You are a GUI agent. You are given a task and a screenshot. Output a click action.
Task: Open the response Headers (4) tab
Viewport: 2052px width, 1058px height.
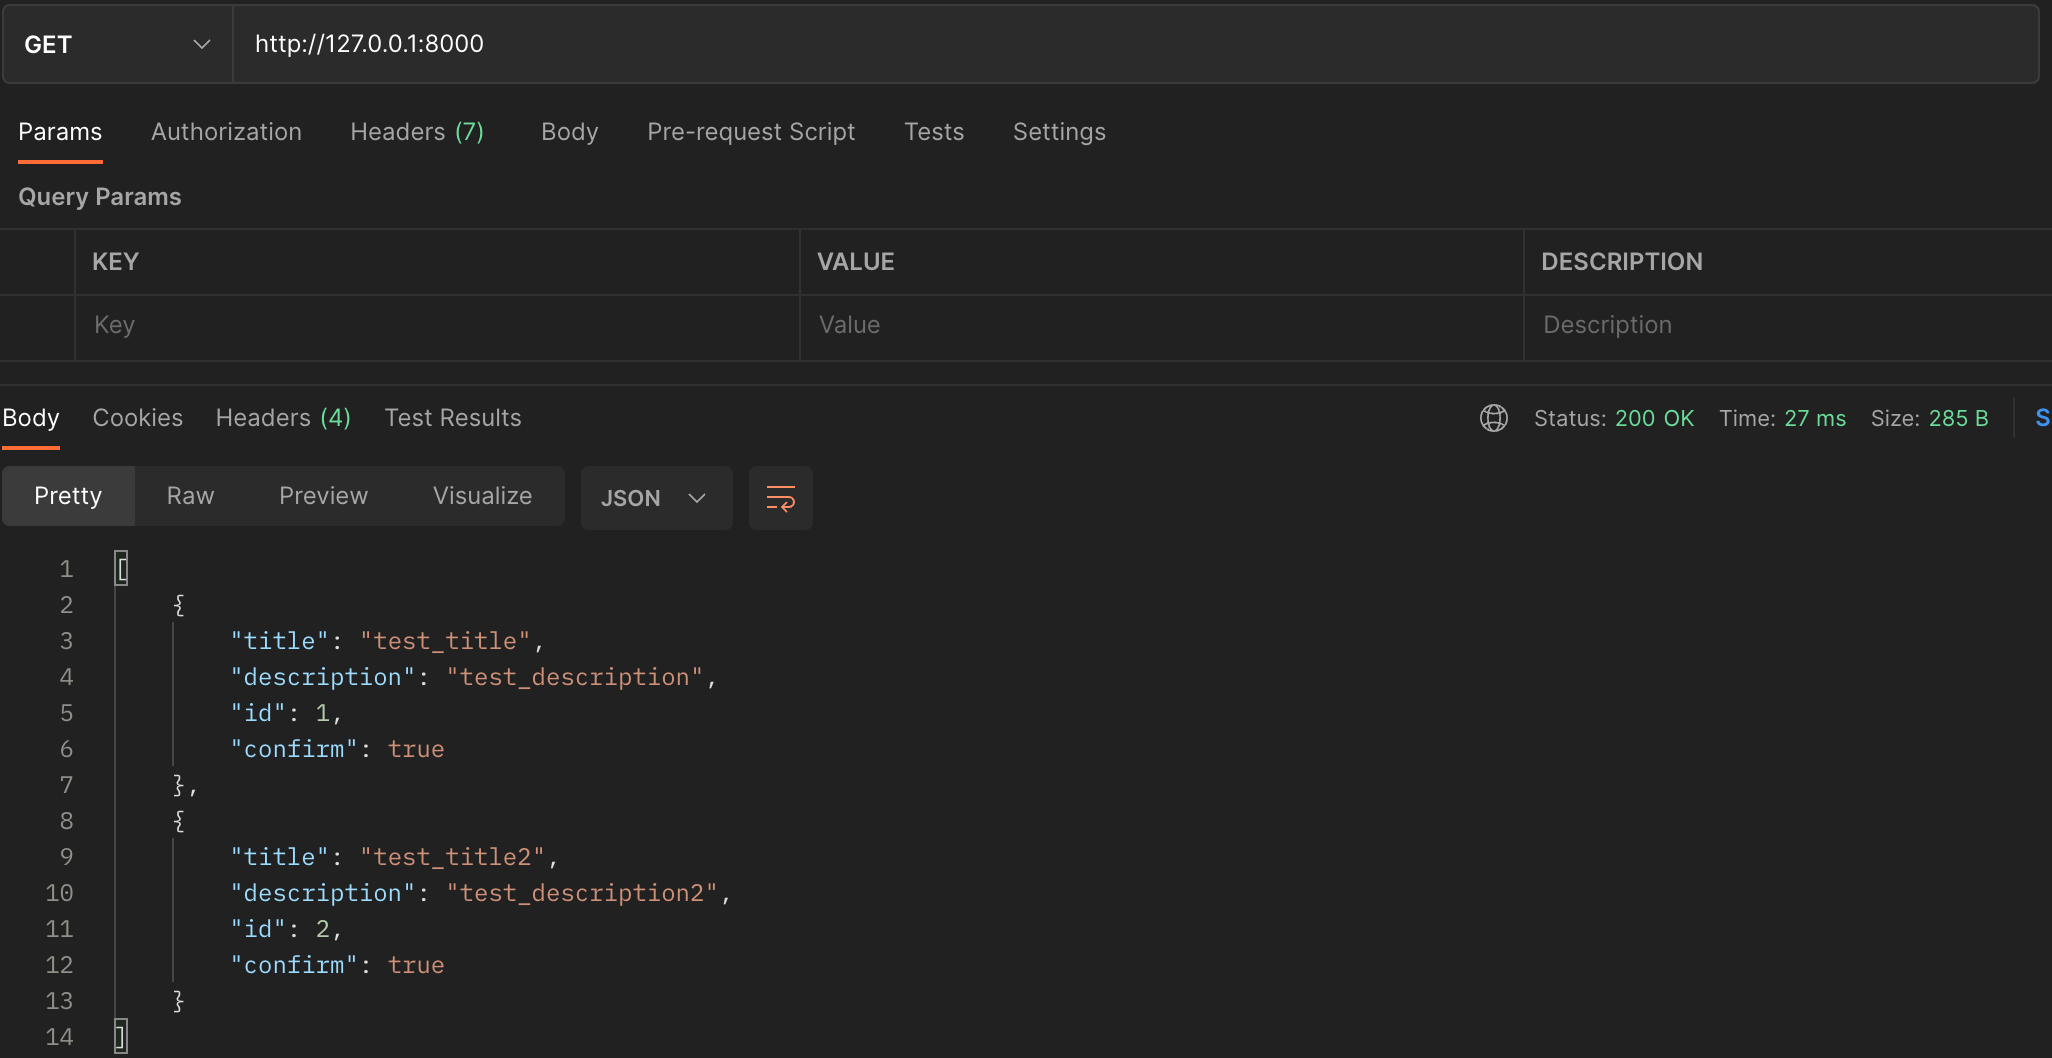pyautogui.click(x=283, y=418)
